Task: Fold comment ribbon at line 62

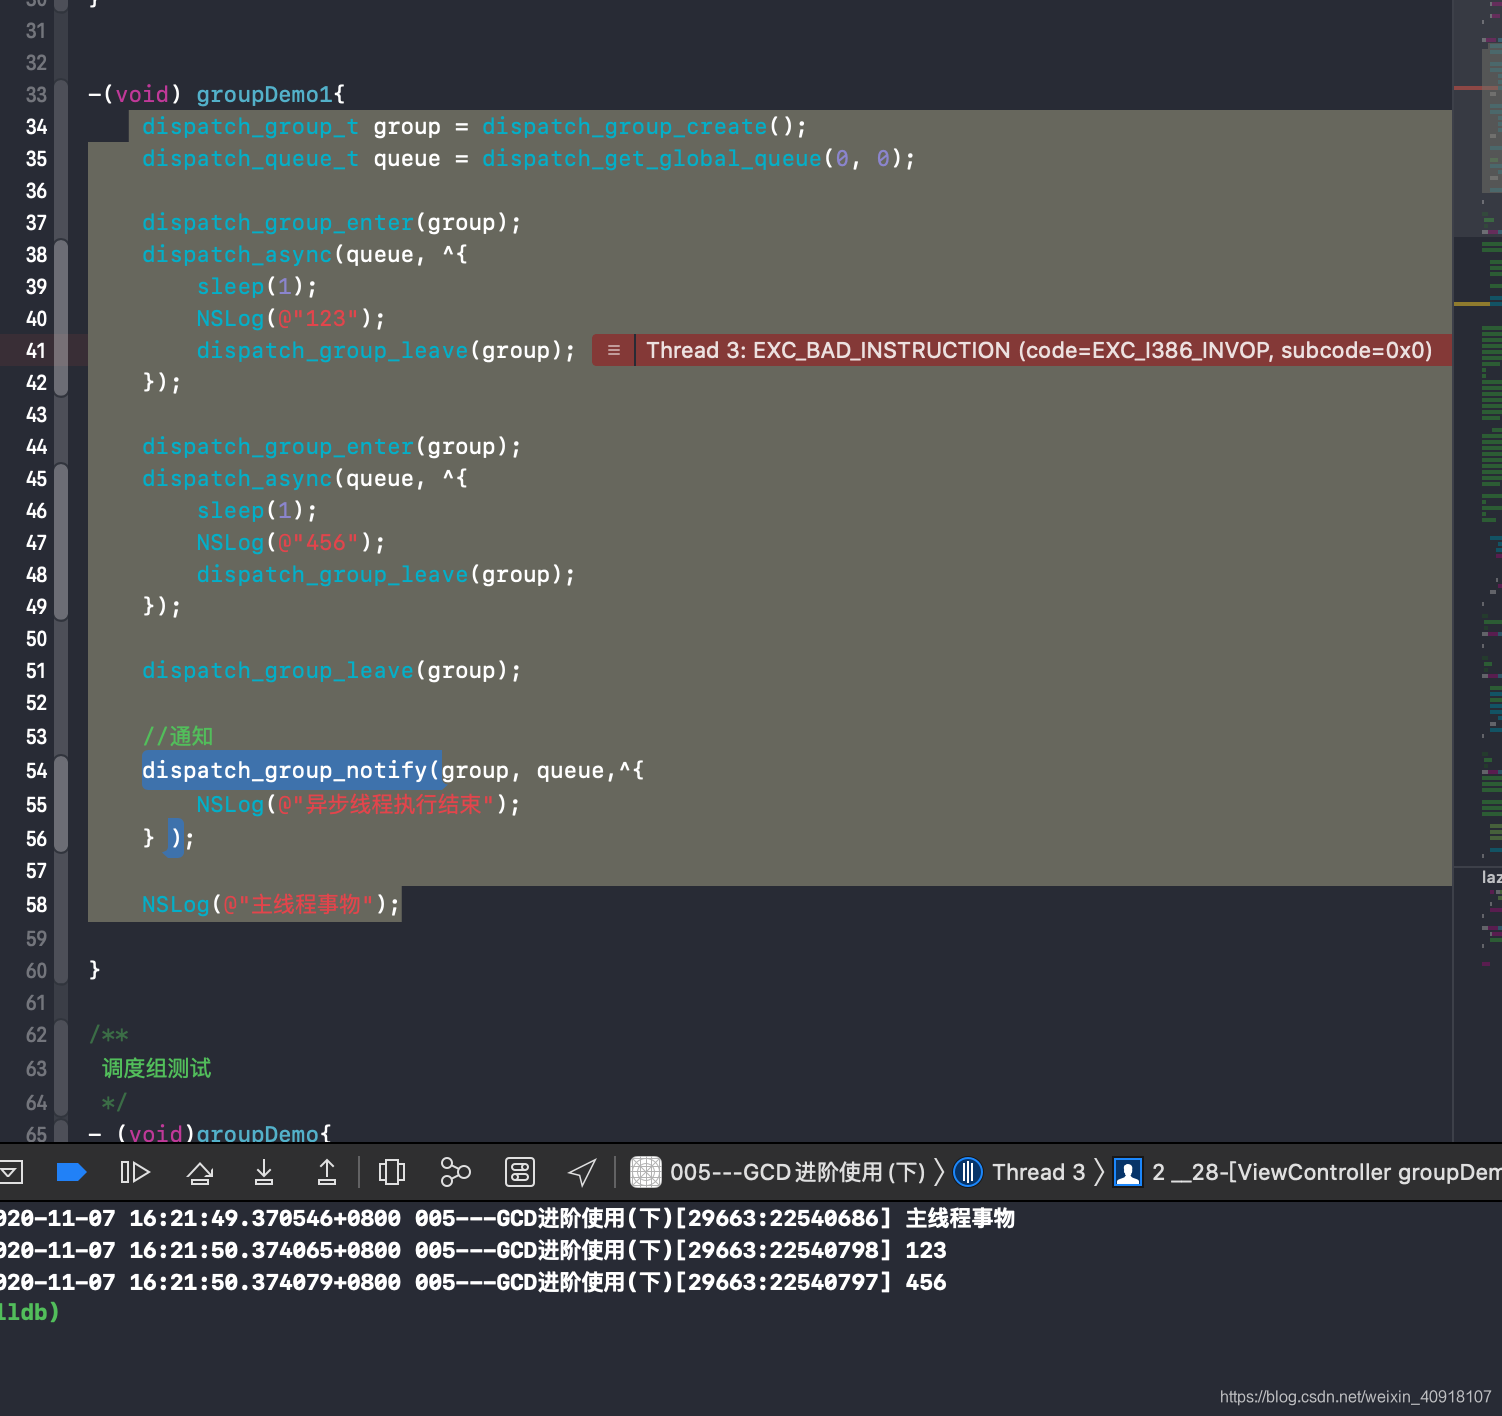Action: (61, 1068)
